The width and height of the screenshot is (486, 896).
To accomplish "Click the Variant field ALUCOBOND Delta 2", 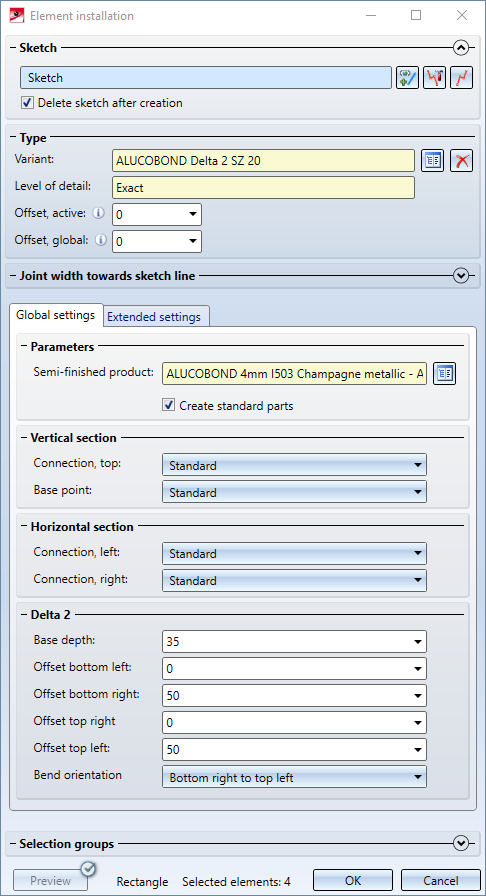I will click(263, 161).
